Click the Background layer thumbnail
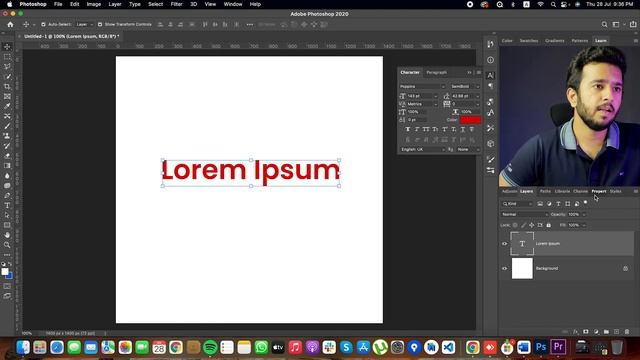The height and width of the screenshot is (360, 640). 522,269
